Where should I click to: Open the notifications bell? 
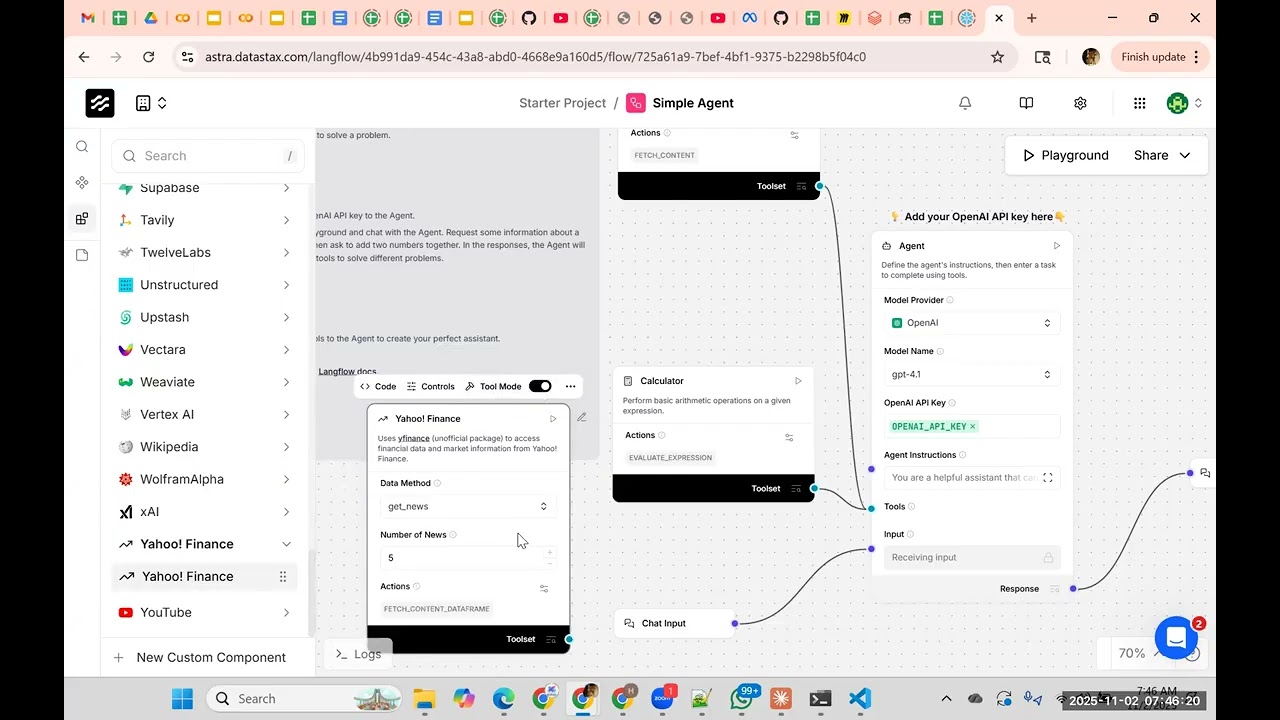(965, 103)
